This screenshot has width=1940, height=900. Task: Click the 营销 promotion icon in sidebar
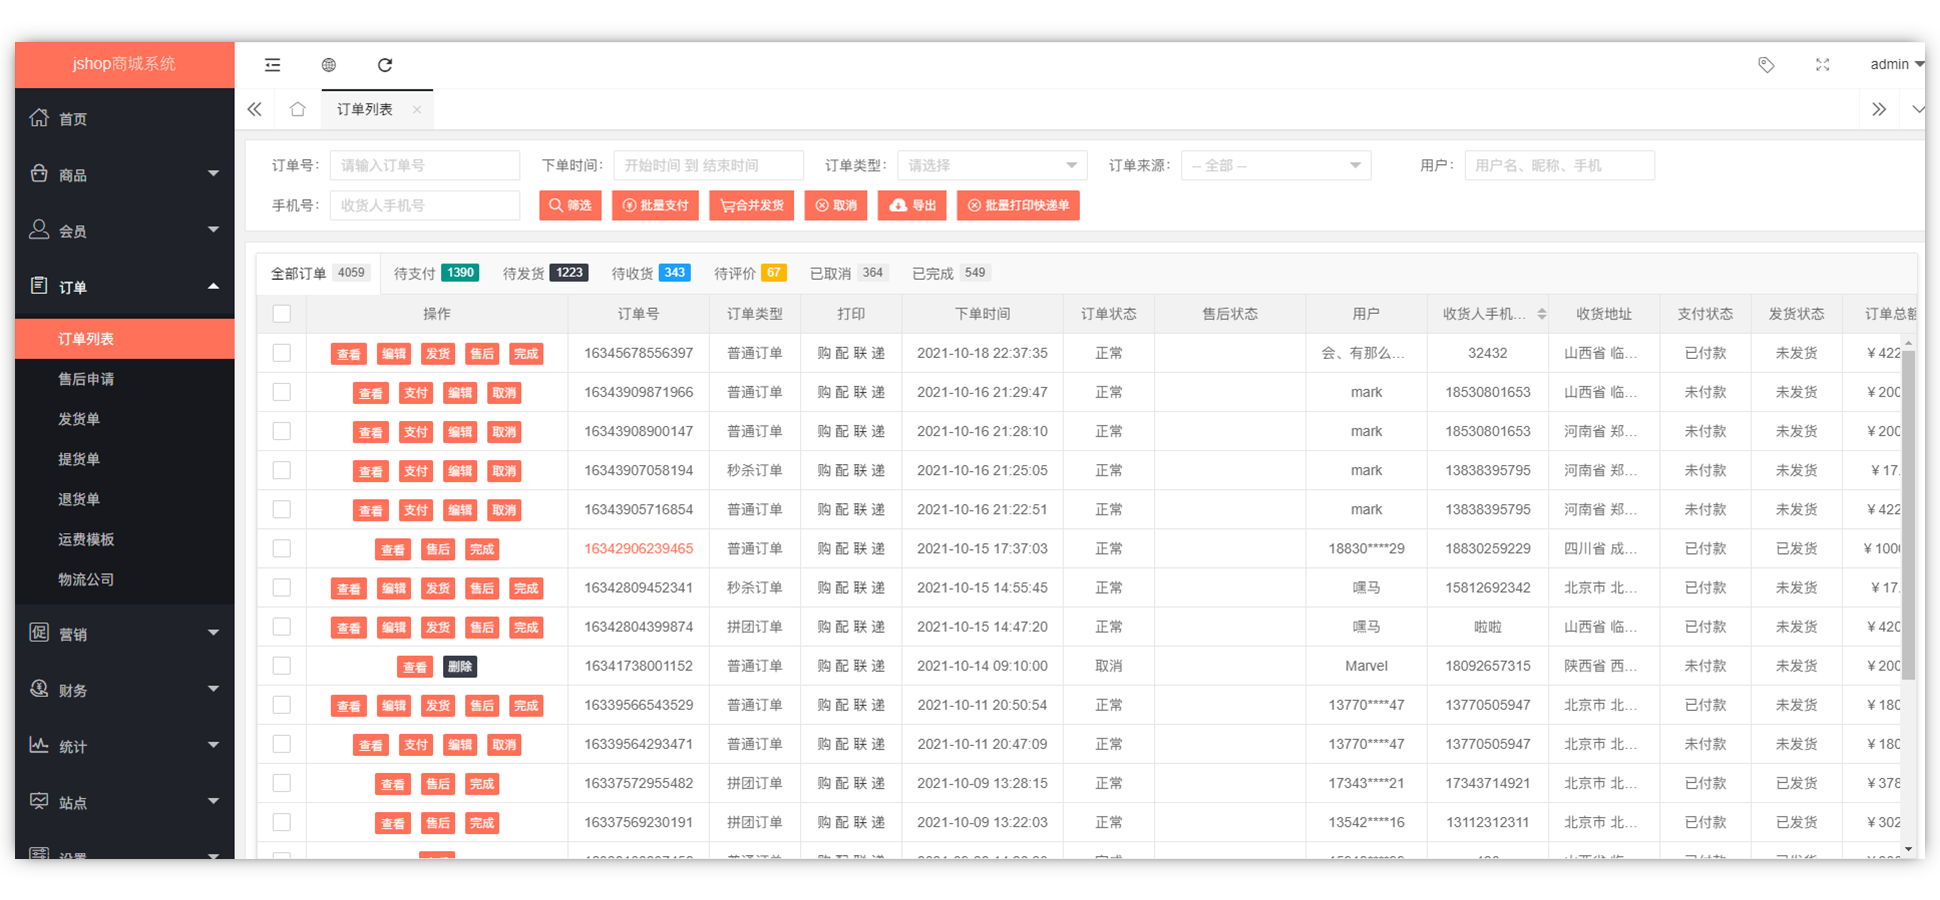pos(39,633)
